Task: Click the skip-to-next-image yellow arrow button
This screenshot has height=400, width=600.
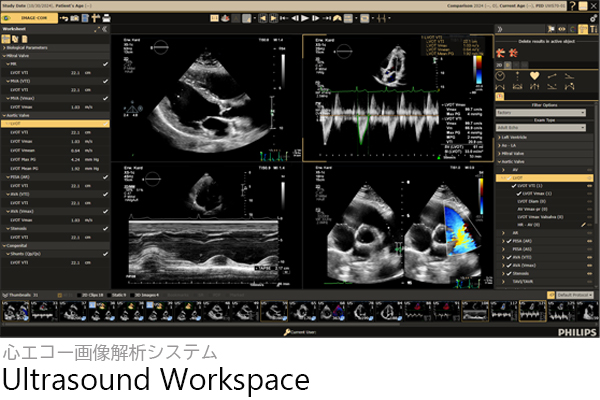Action: pyautogui.click(x=274, y=18)
